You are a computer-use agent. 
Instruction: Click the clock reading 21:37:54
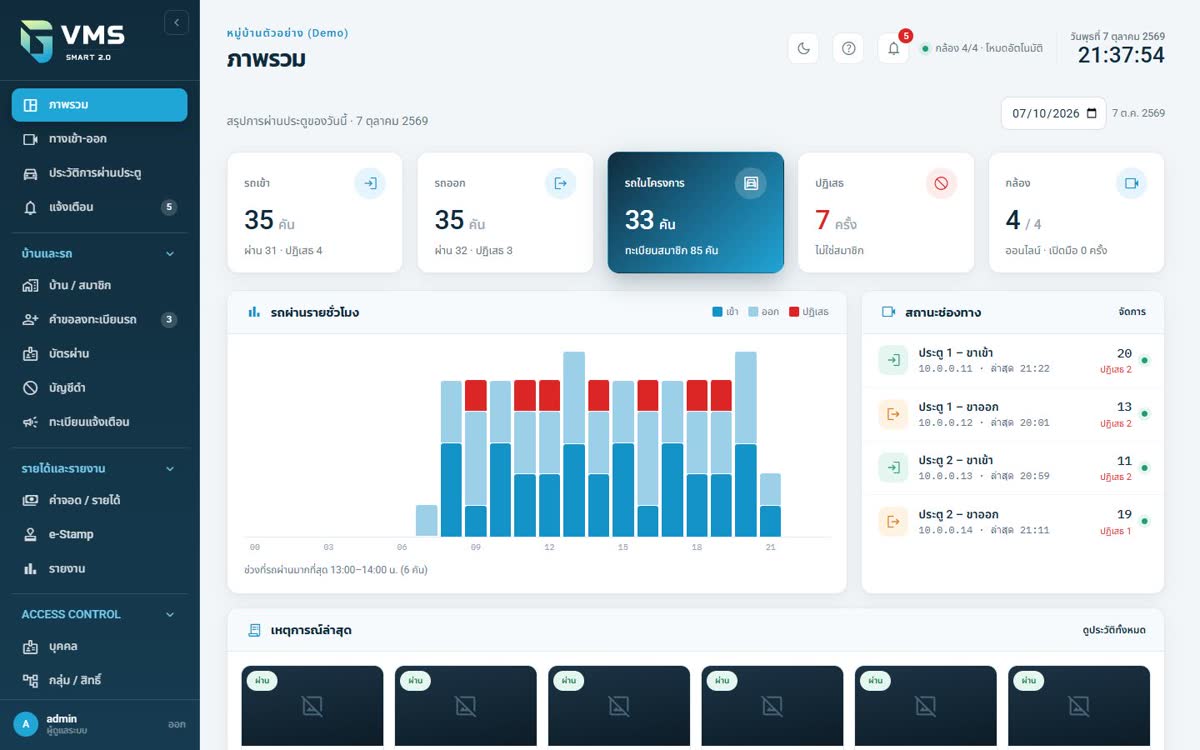click(1121, 55)
